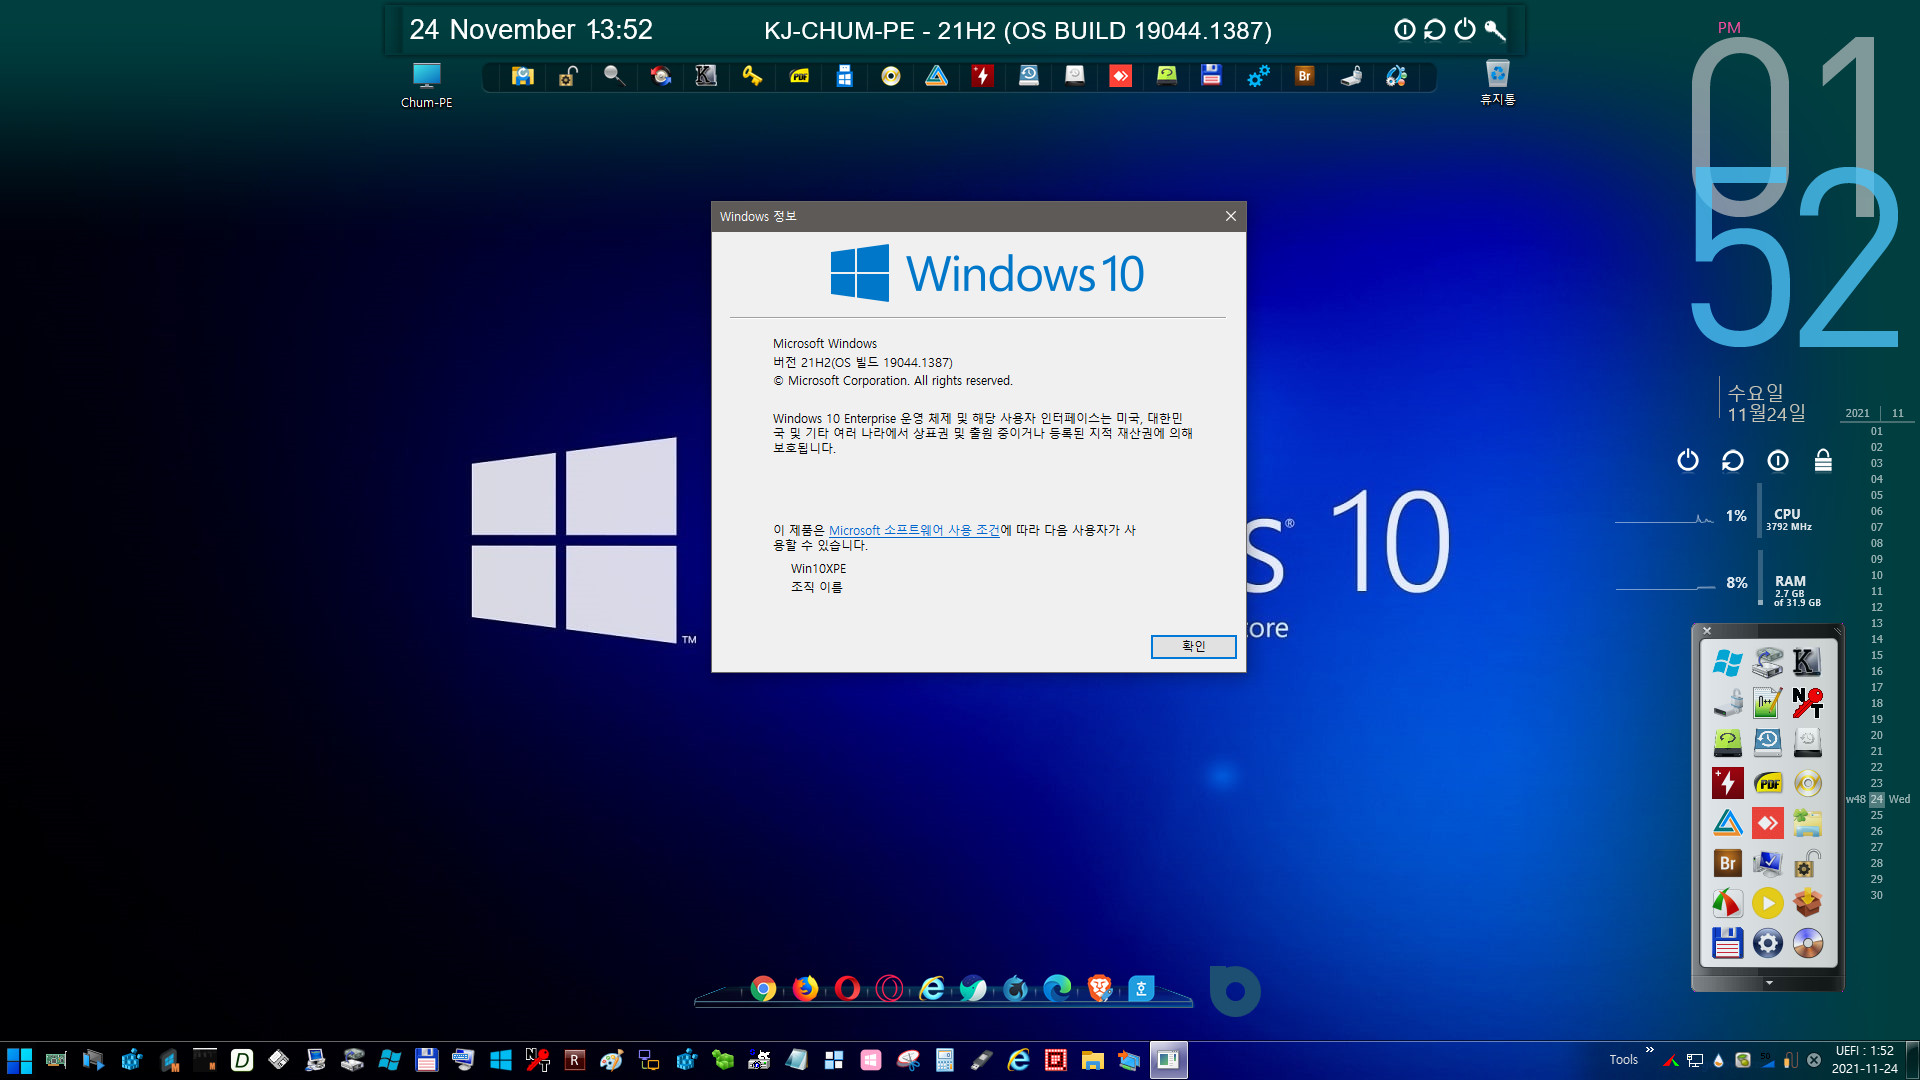Open the Tools toolbar label in taskbar
Image resolution: width=1920 pixels, height=1080 pixels.
tap(1623, 1060)
